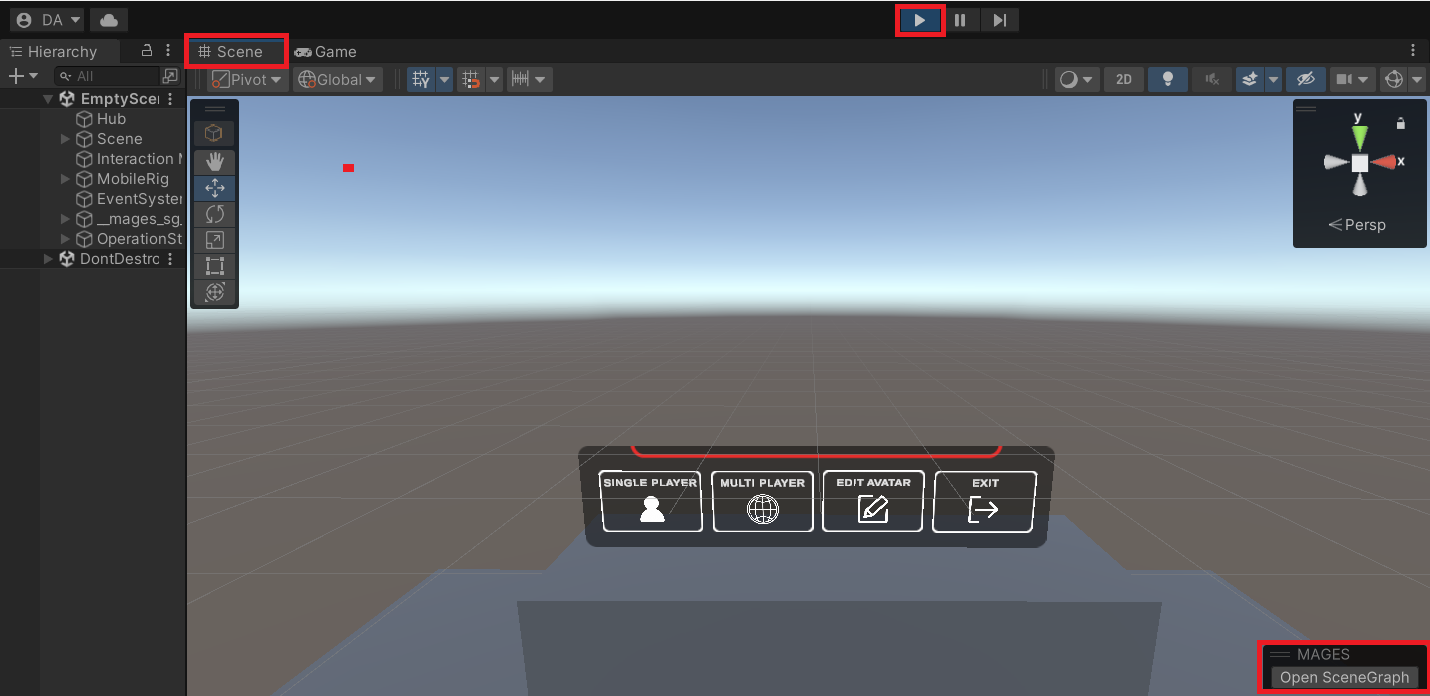
Task: Select the Rect transform tool
Action: 214,266
